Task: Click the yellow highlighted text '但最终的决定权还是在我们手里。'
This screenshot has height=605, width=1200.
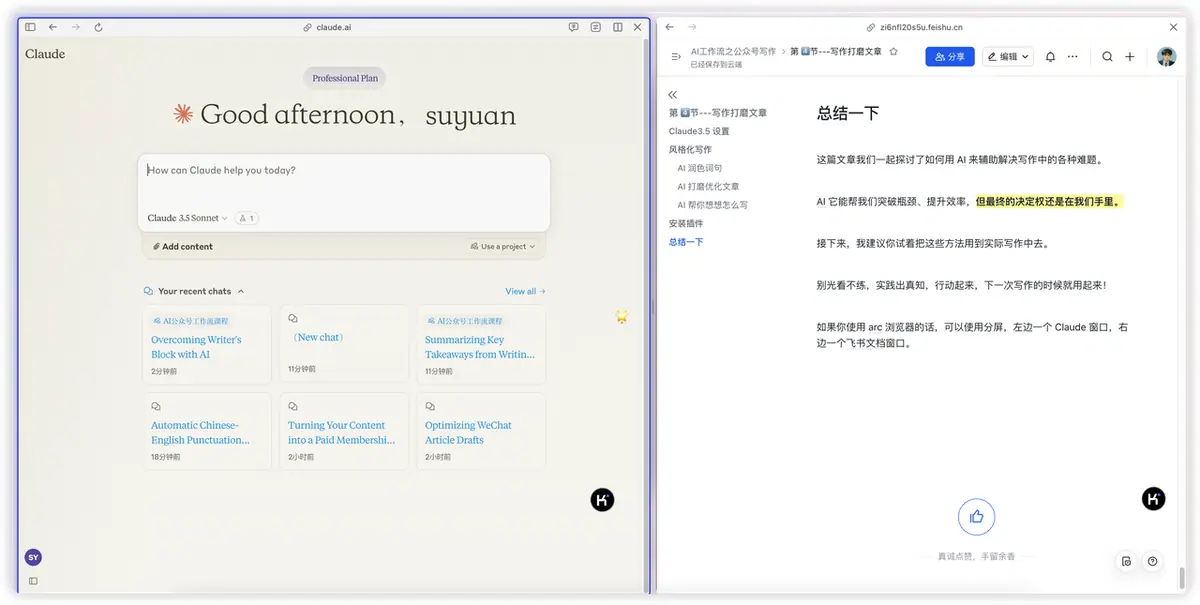Action: point(1049,201)
